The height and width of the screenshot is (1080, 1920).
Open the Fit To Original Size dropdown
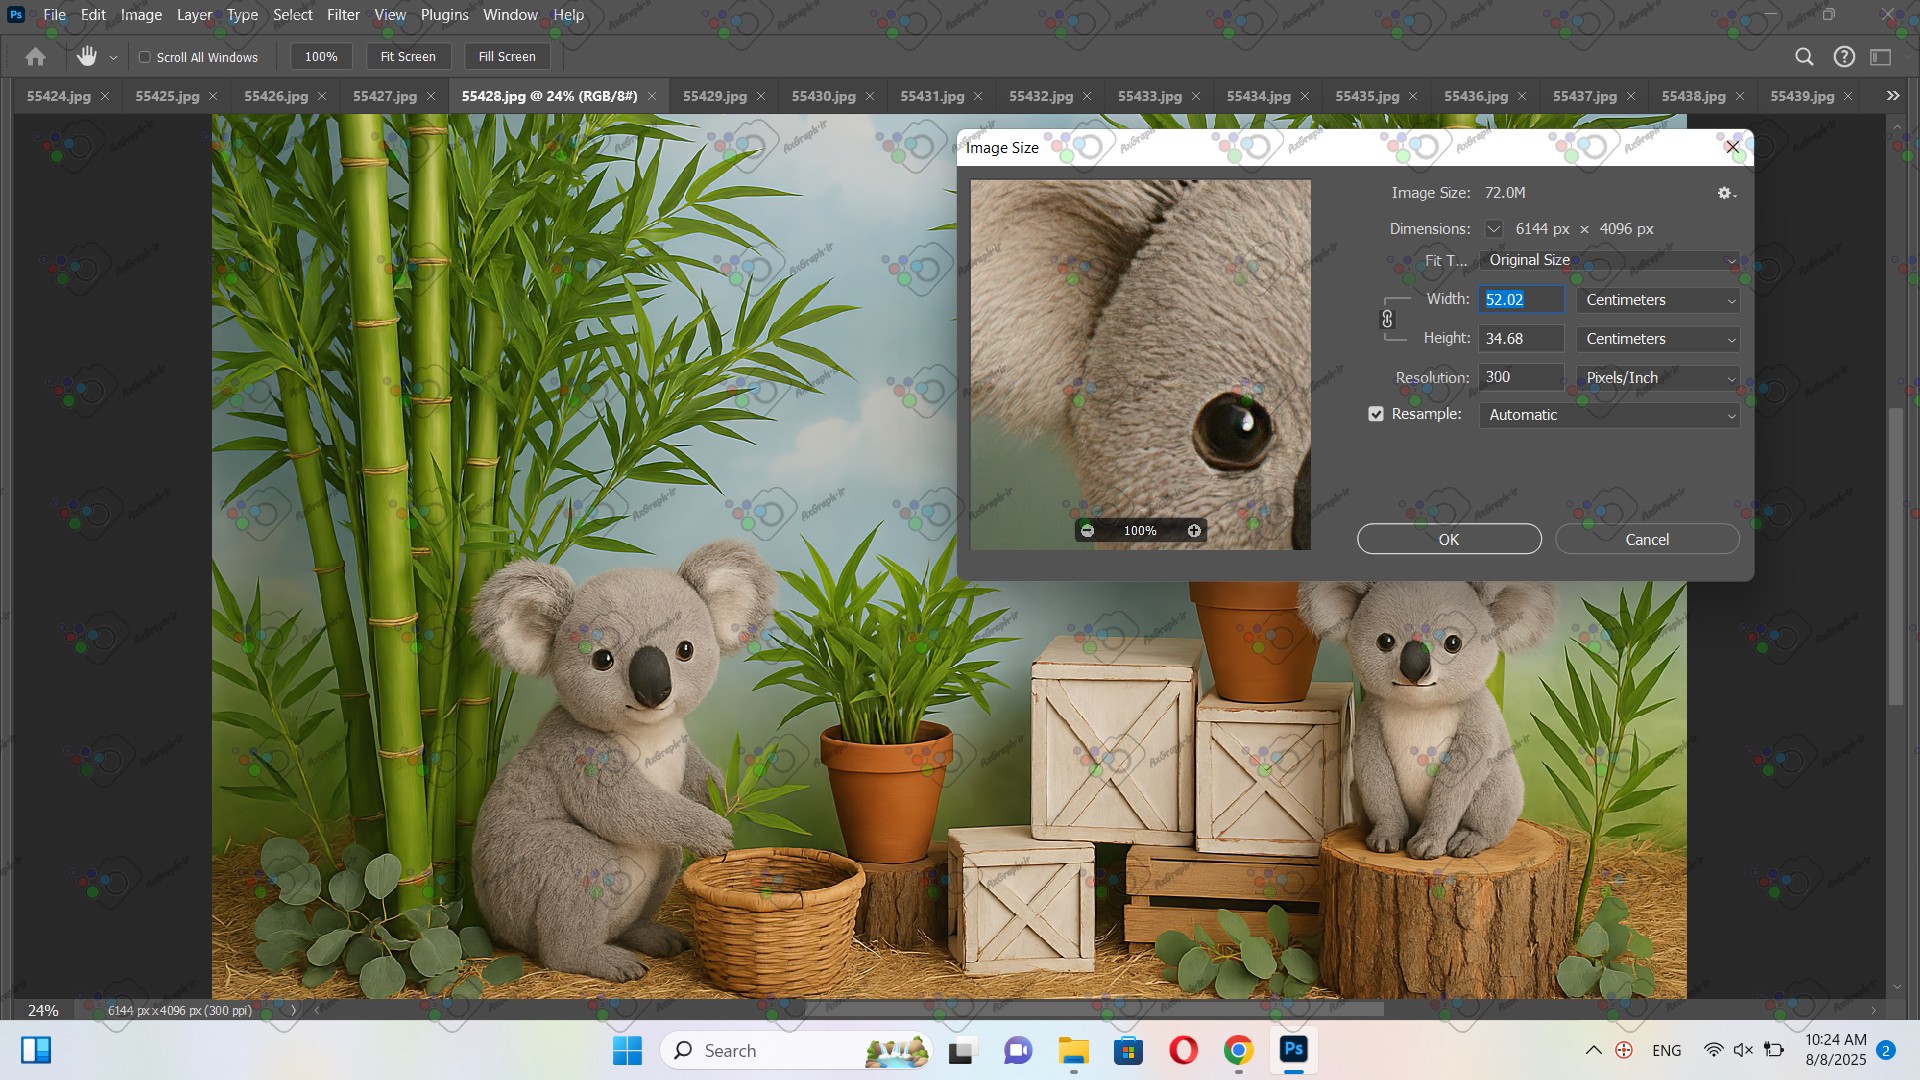click(x=1608, y=260)
